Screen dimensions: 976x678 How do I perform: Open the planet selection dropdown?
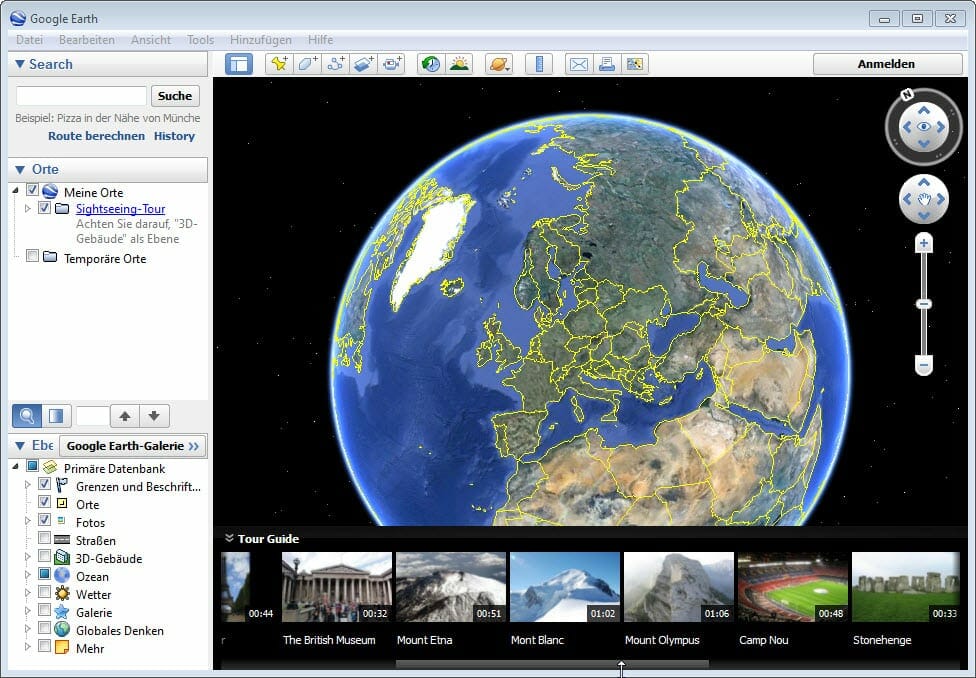[x=498, y=64]
